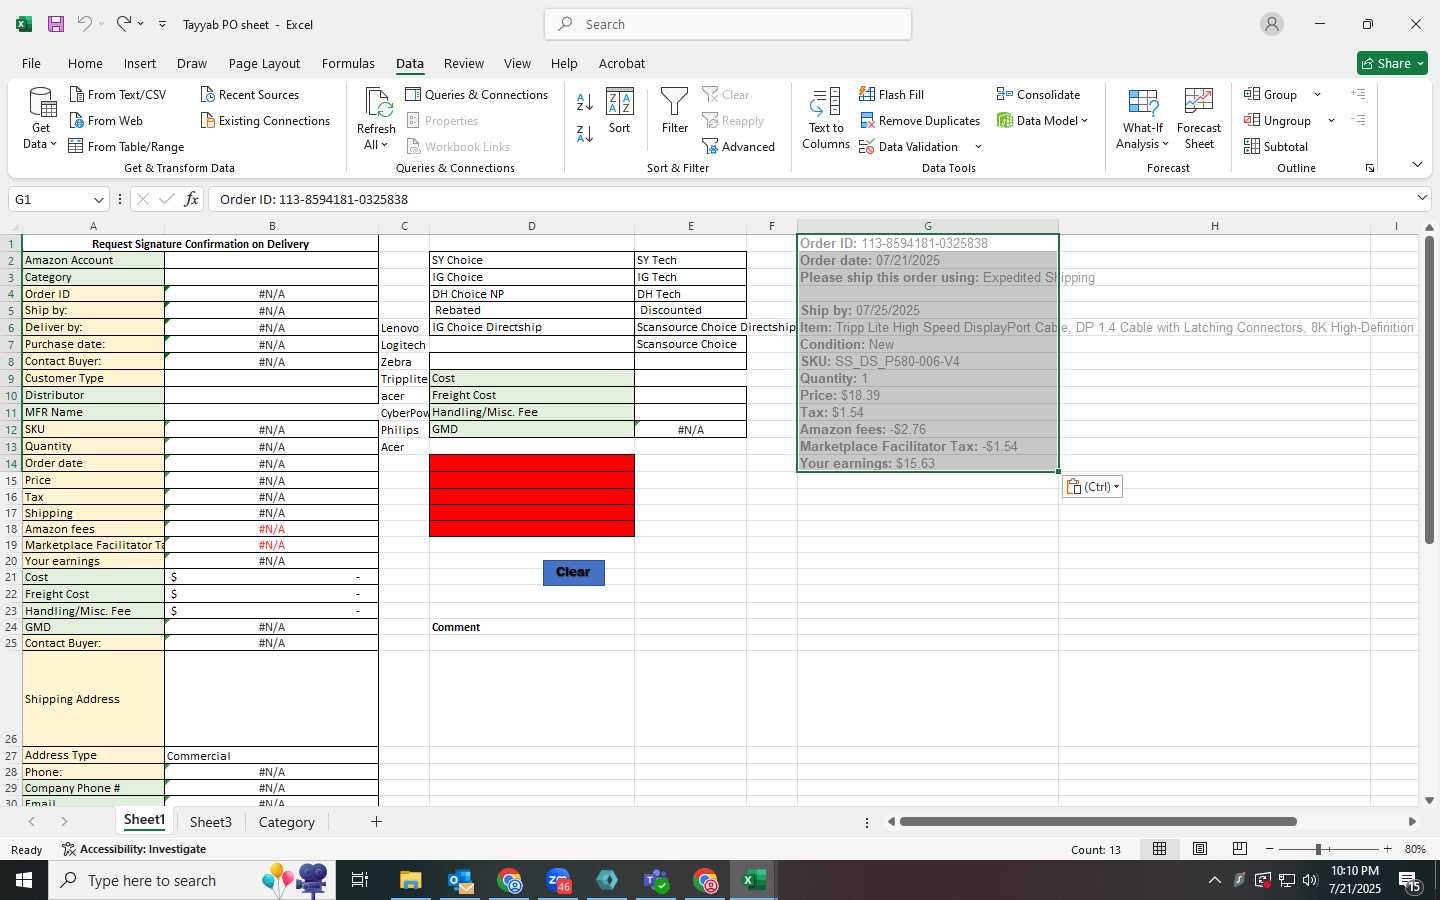Click the green Share button

pyautogui.click(x=1392, y=63)
